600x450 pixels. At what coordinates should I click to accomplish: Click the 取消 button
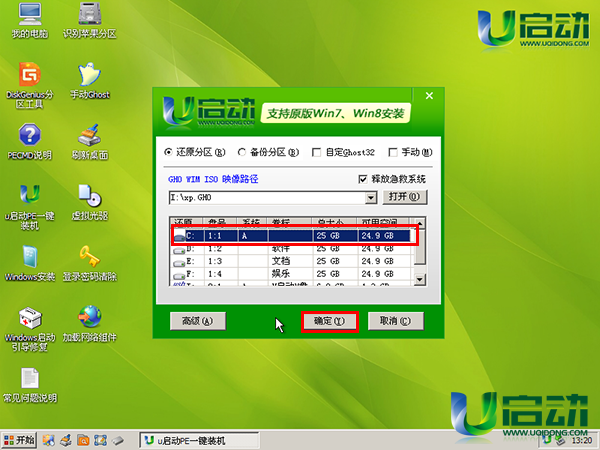(x=396, y=321)
